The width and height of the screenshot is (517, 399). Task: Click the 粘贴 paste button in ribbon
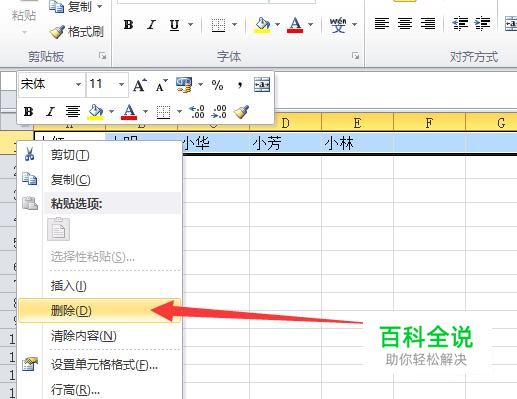[x=24, y=15]
